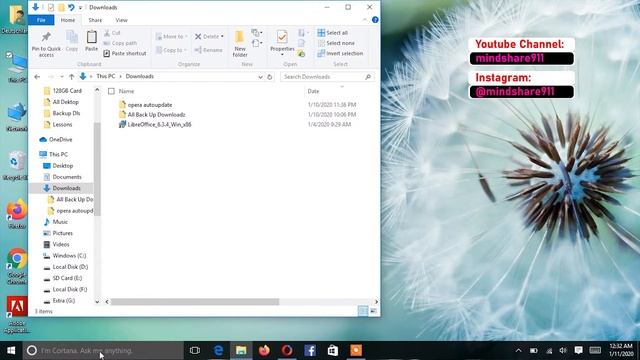The image size is (640, 360).
Task: Sort by the Date column header
Action: click(313, 91)
